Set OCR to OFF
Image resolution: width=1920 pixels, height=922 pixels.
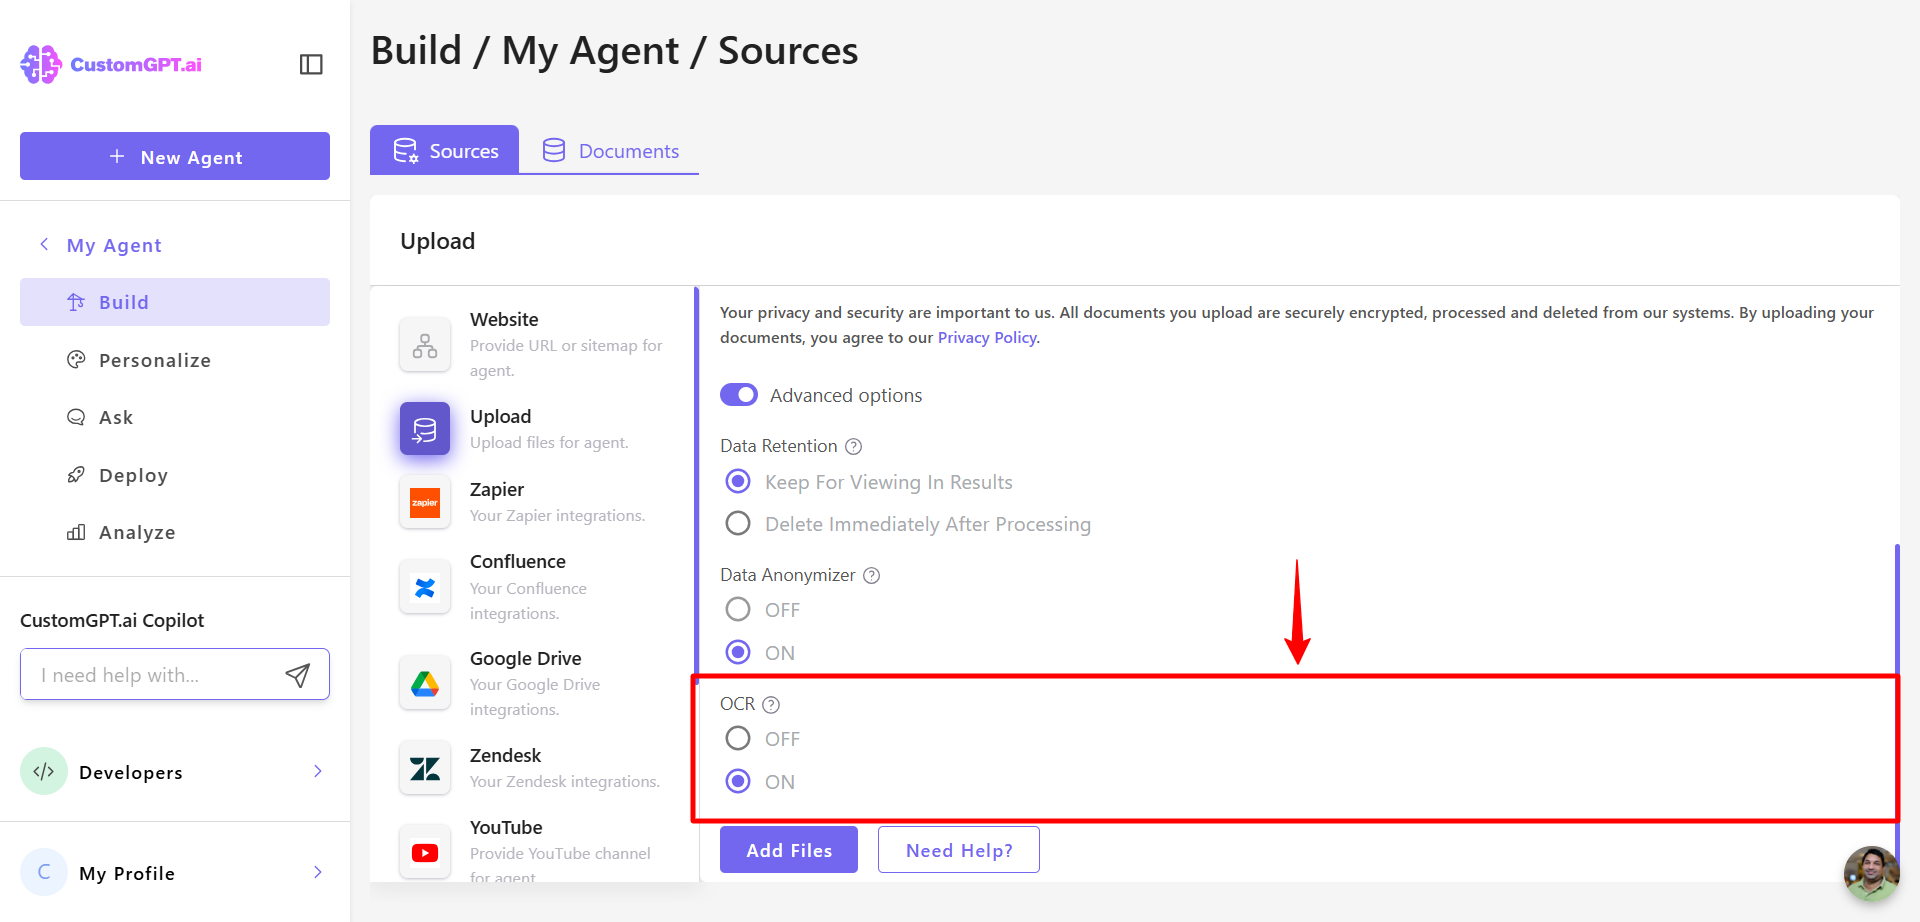pyautogui.click(x=738, y=739)
